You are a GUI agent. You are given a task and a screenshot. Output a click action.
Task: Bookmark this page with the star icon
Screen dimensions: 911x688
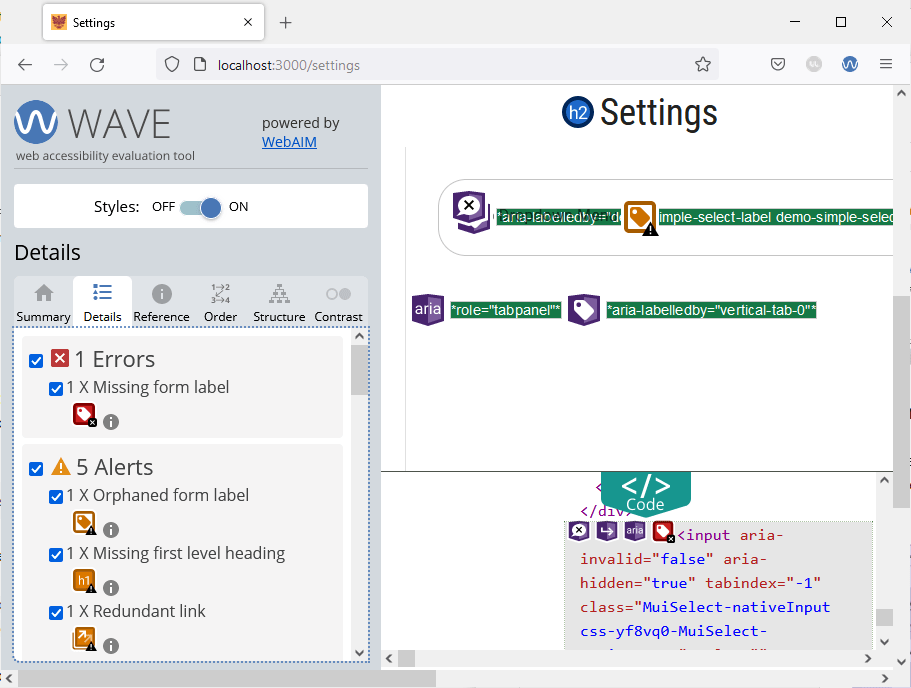click(703, 64)
